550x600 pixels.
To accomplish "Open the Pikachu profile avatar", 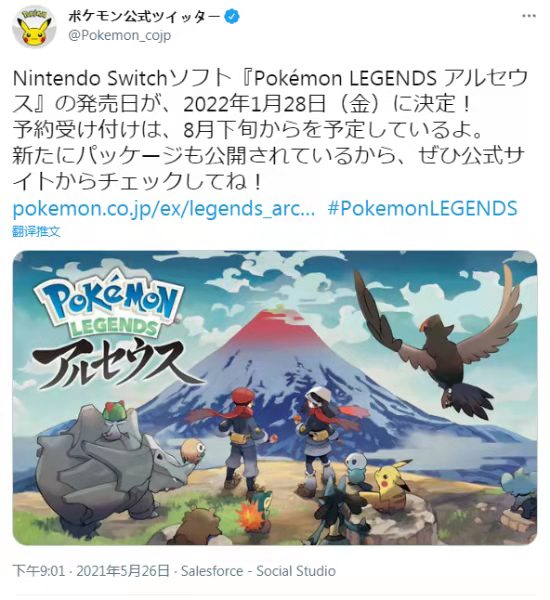I will coord(34,27).
